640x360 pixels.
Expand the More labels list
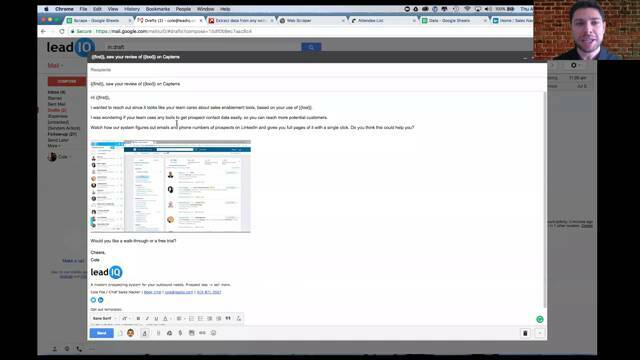pos(53,146)
